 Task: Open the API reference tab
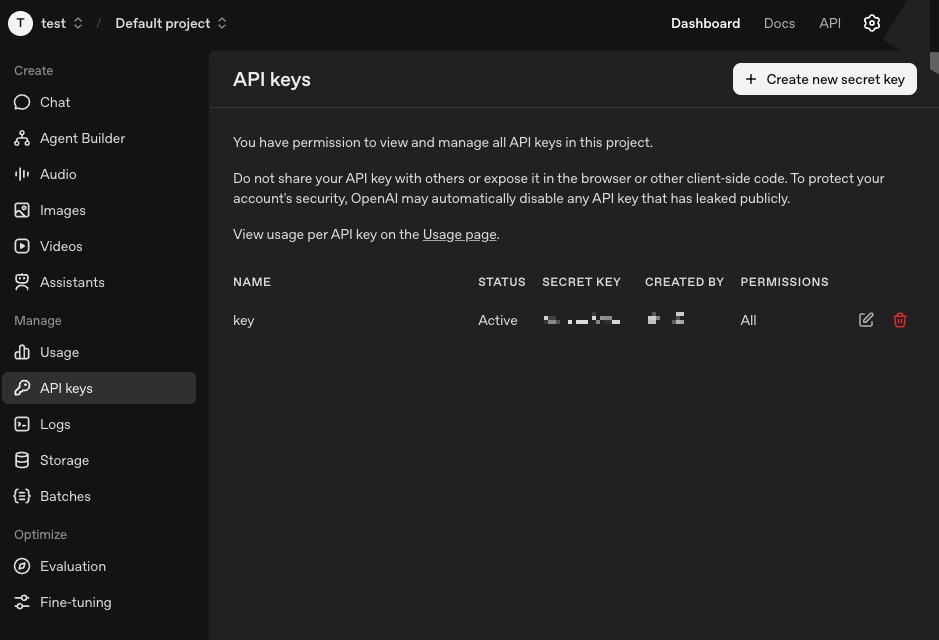coord(830,23)
